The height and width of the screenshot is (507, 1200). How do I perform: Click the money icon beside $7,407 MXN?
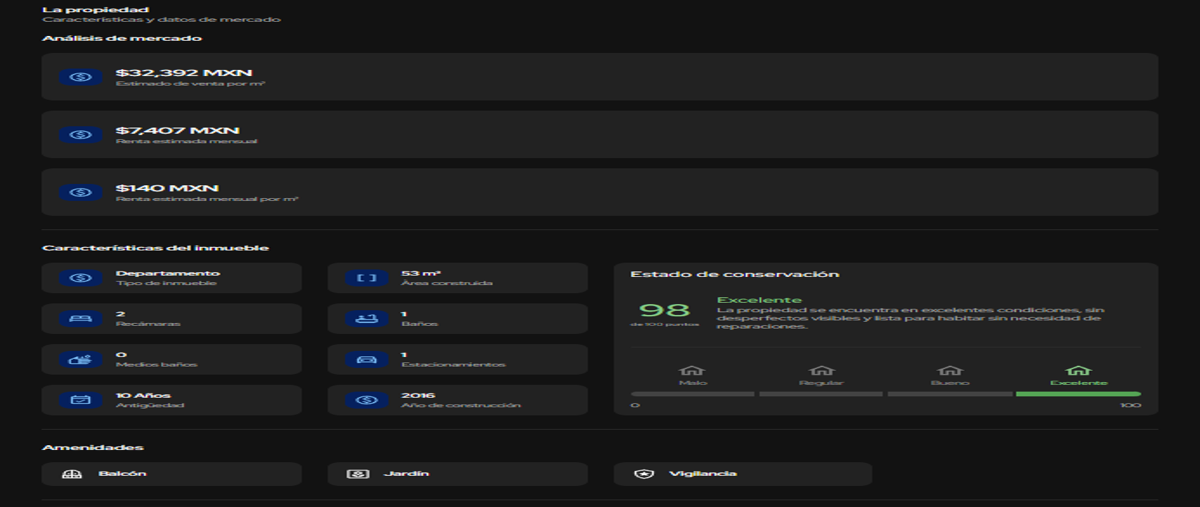coord(80,135)
